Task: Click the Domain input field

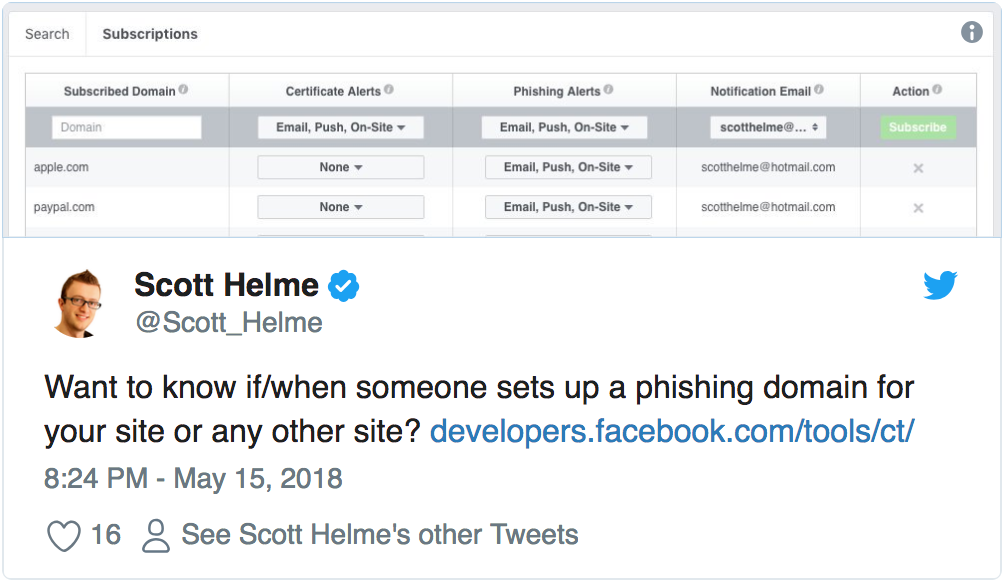Action: click(127, 127)
